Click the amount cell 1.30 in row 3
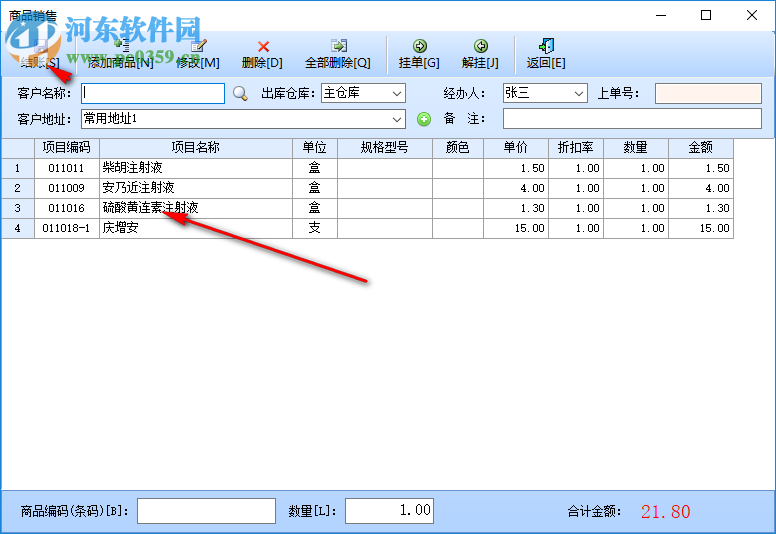 [701, 208]
